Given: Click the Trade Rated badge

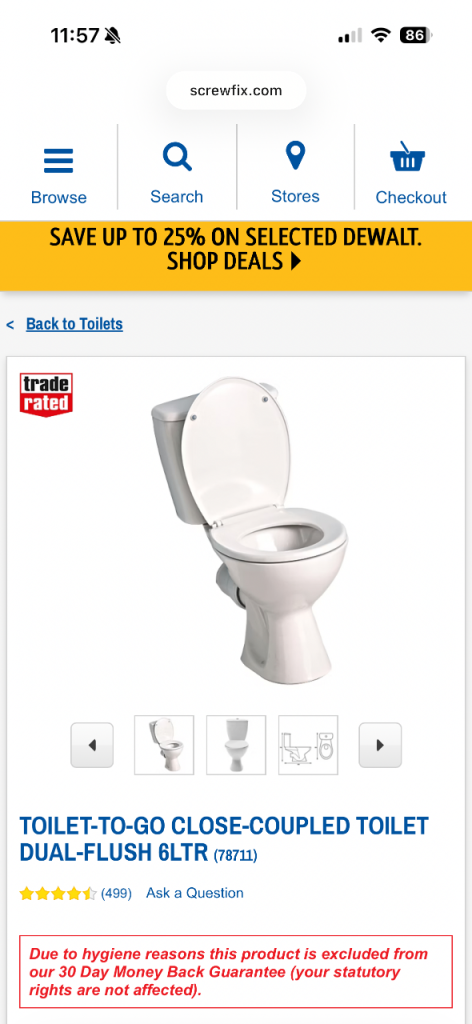Looking at the screenshot, I should tap(46, 394).
